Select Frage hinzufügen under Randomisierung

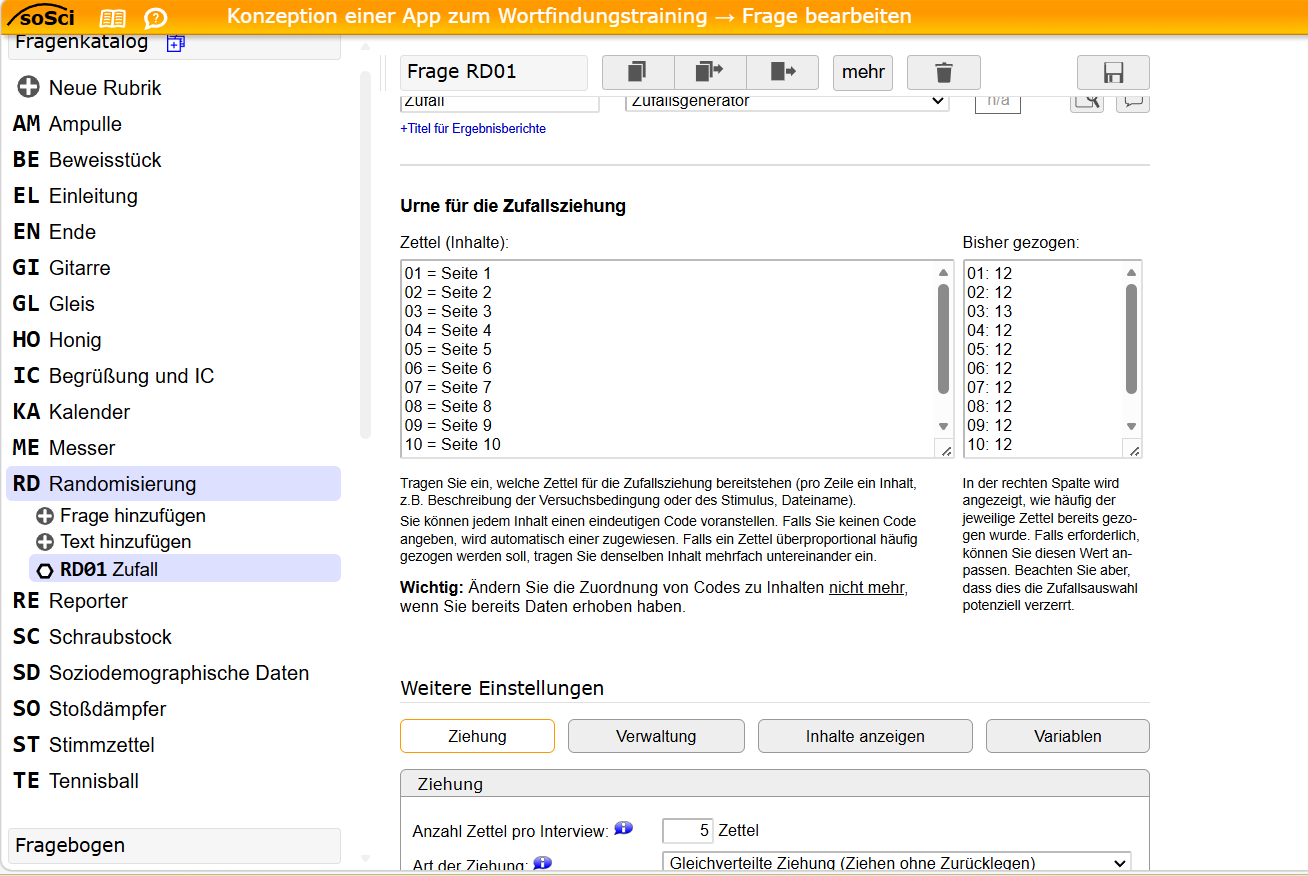pos(132,516)
